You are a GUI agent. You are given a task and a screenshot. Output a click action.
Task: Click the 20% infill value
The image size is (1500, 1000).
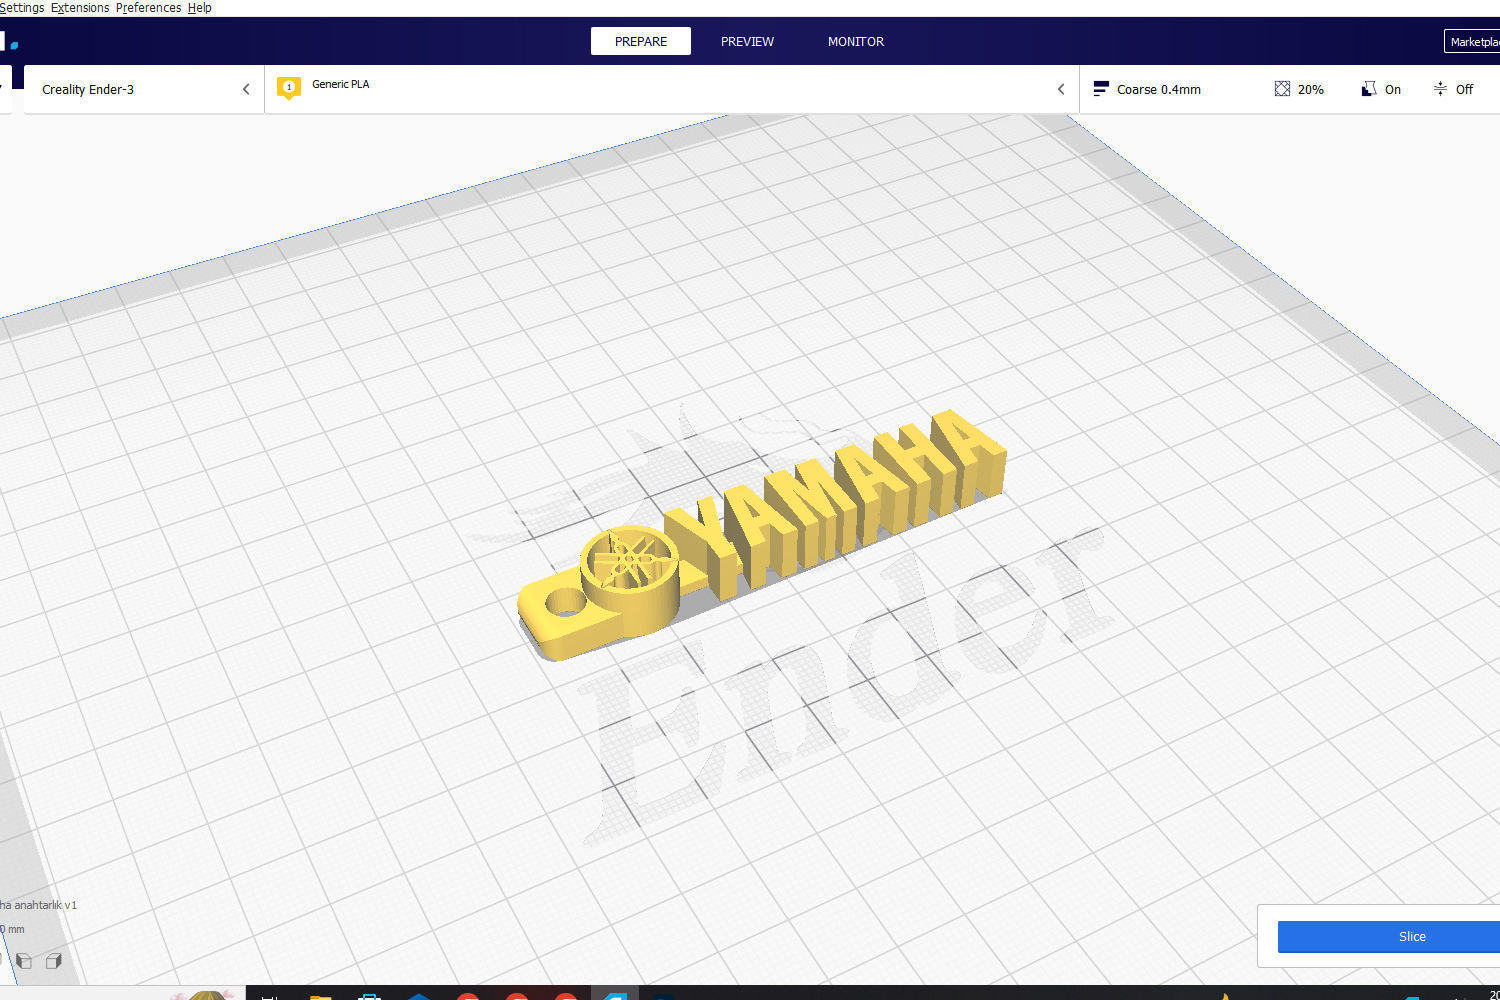point(1311,90)
